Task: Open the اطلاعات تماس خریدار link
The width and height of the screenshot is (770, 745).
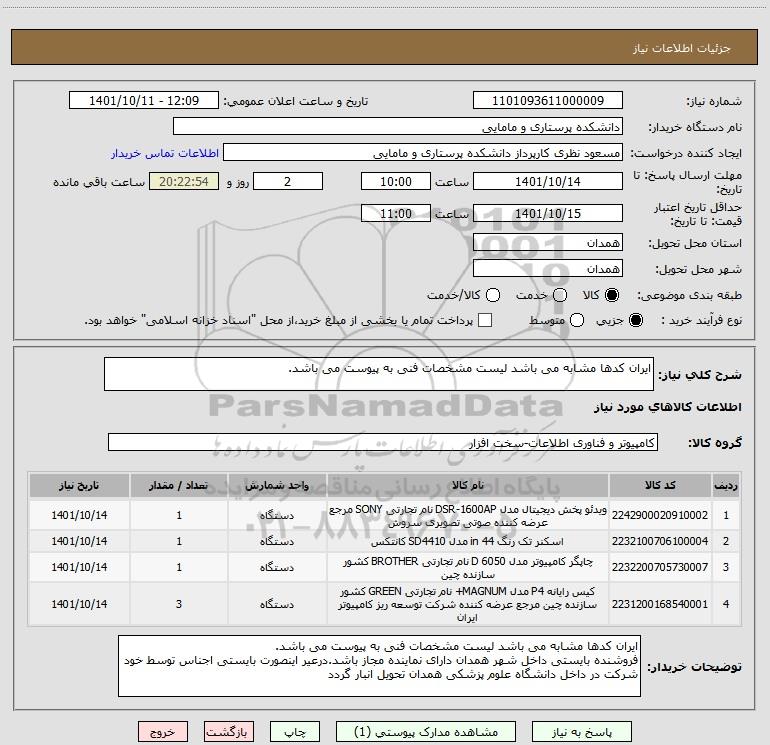Action: click(x=165, y=153)
